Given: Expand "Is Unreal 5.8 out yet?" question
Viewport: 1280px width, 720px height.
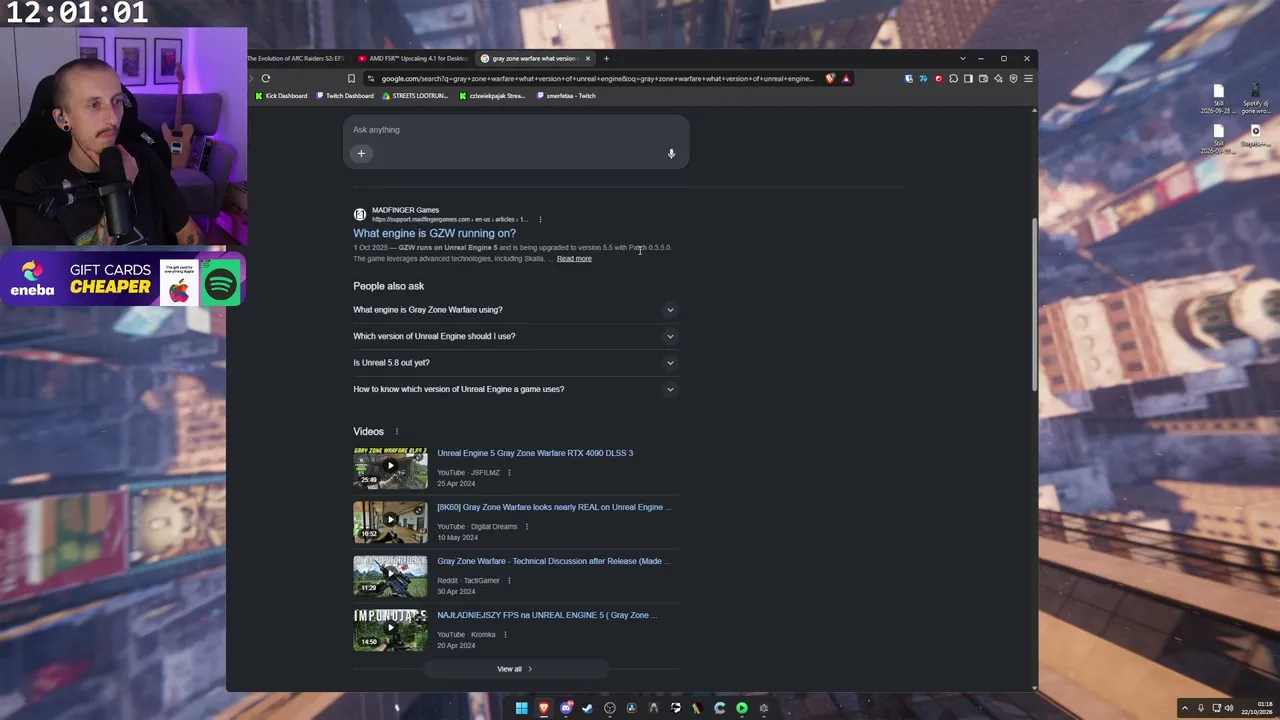Looking at the screenshot, I should [515, 363].
